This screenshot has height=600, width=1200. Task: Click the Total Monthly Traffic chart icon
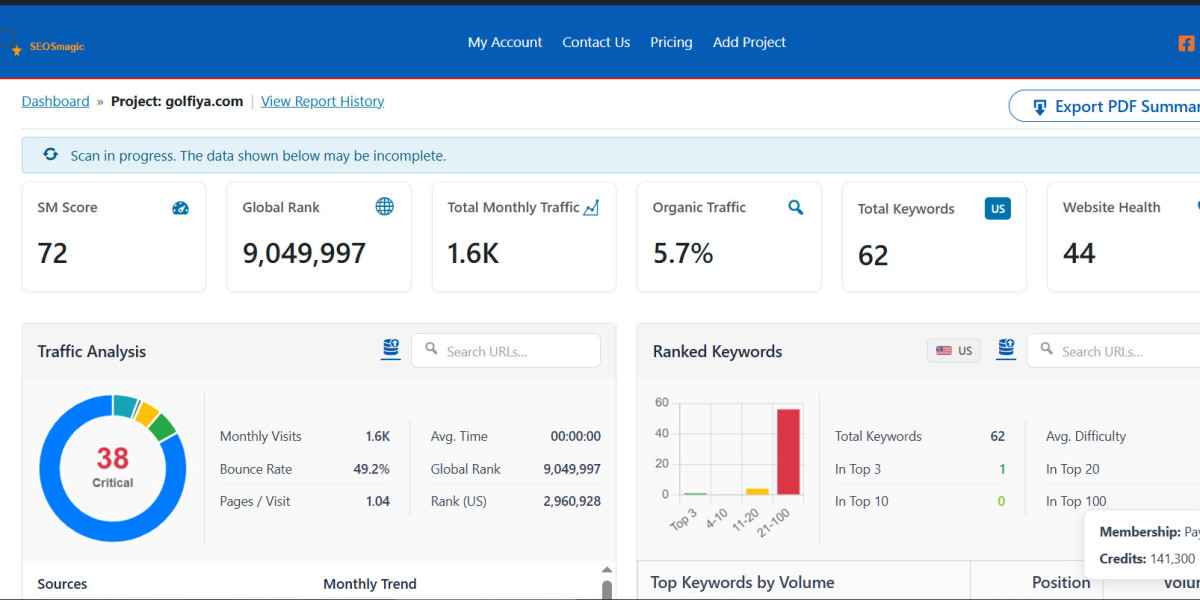pos(591,208)
